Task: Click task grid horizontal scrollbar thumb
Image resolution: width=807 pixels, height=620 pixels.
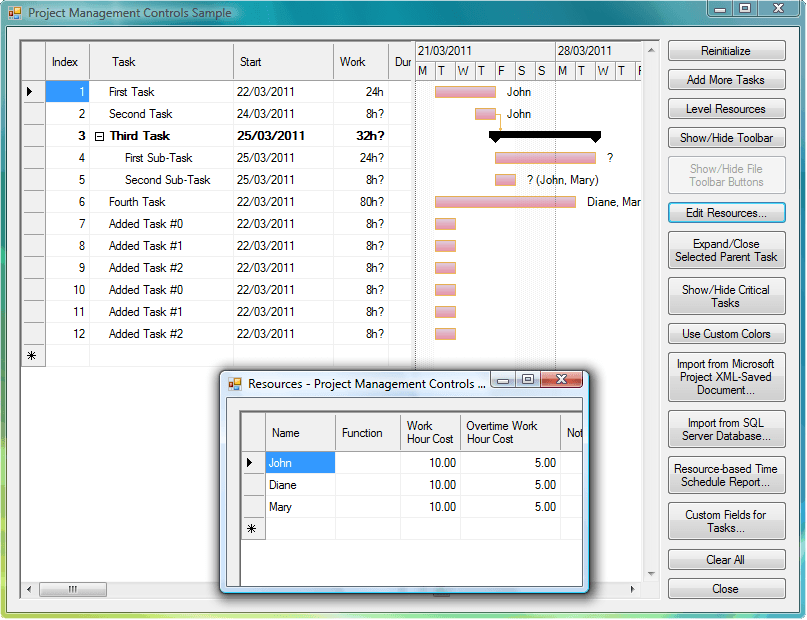Action: (73, 589)
